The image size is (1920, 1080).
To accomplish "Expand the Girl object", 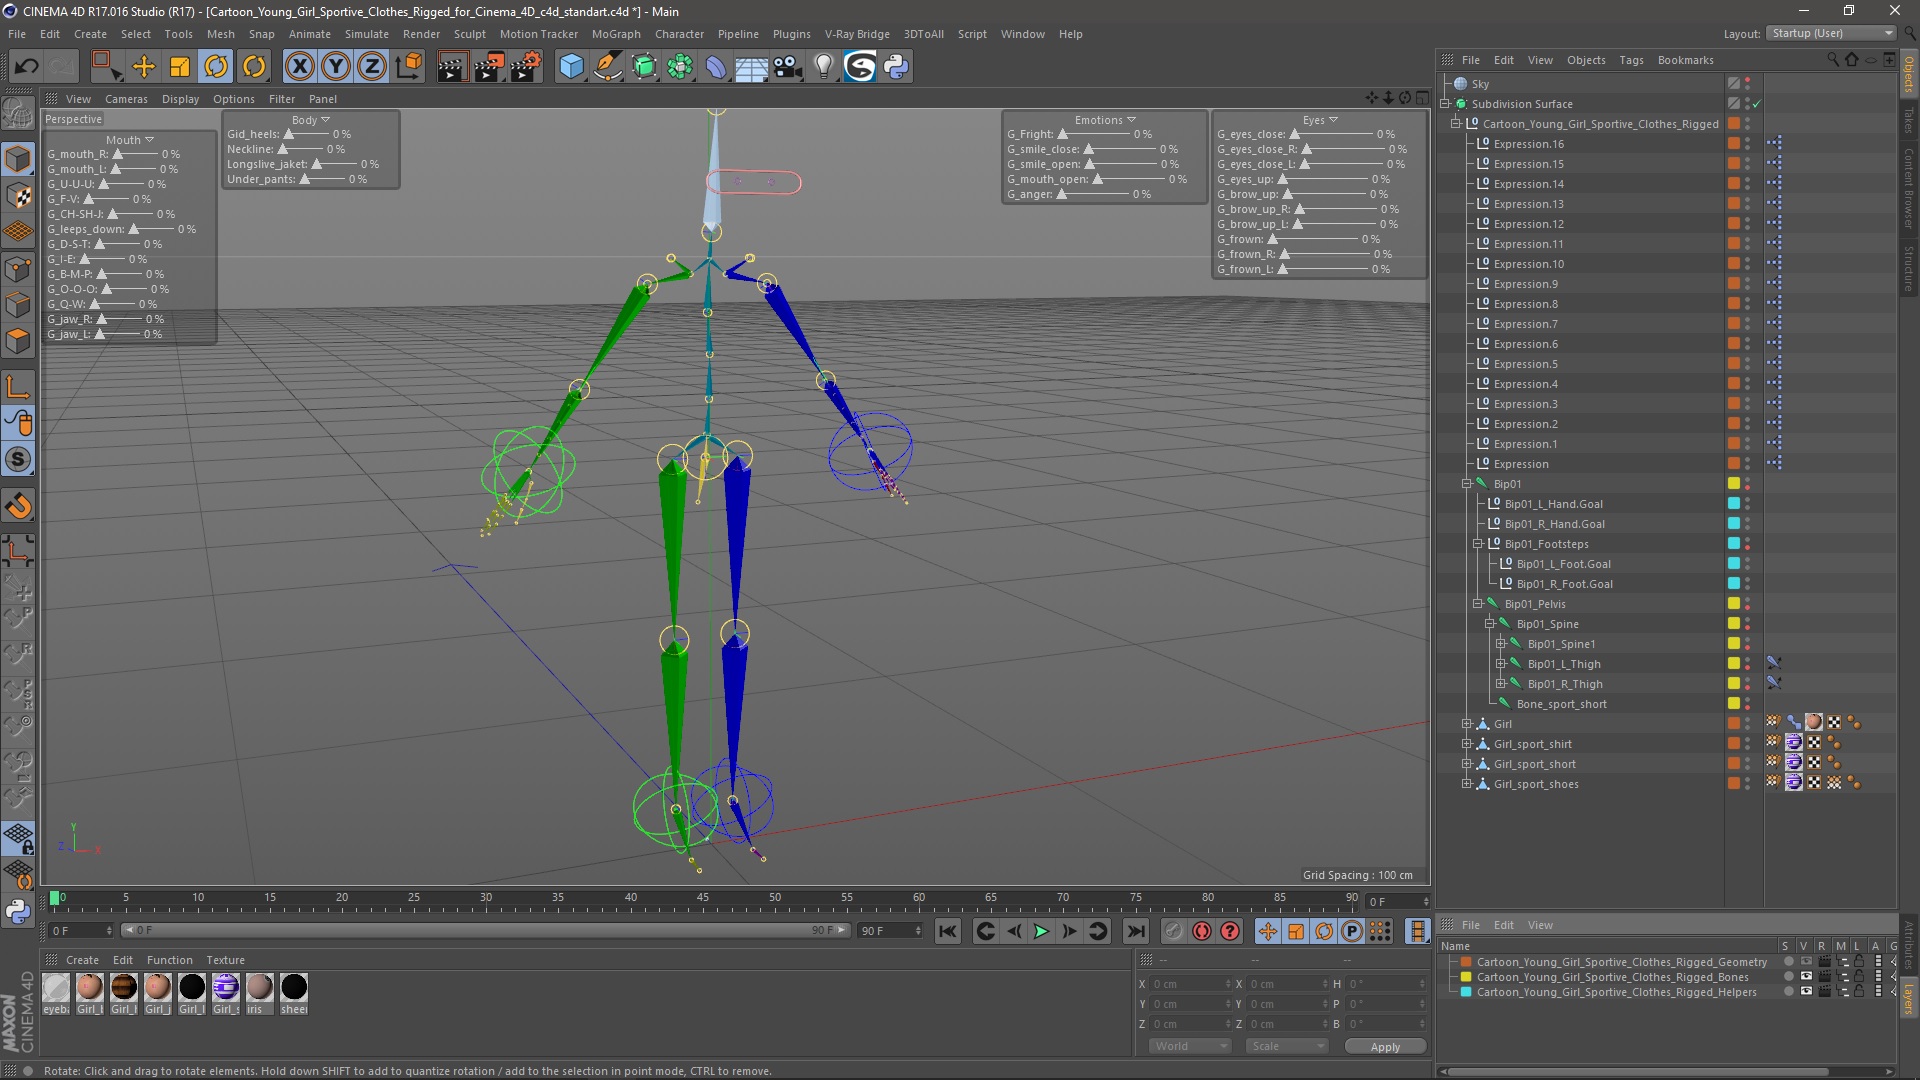I will coord(1467,724).
